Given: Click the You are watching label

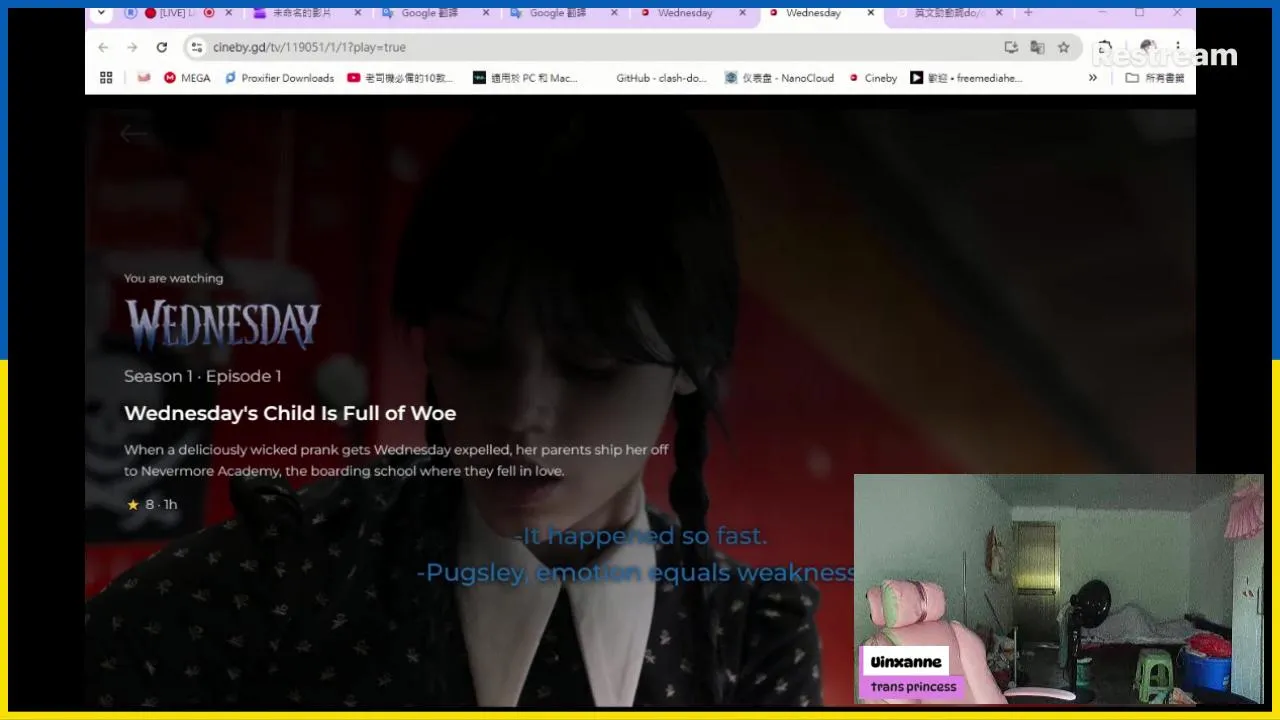Looking at the screenshot, I should (x=173, y=278).
